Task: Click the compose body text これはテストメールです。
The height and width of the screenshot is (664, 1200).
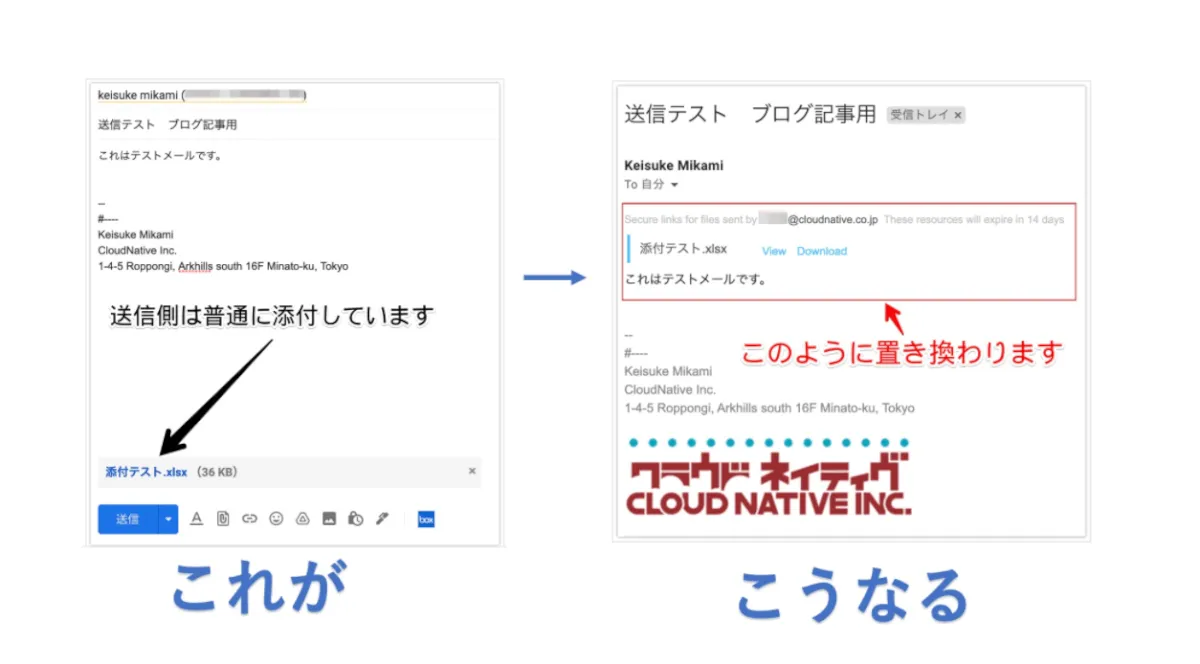Action: pyautogui.click(x=160, y=155)
